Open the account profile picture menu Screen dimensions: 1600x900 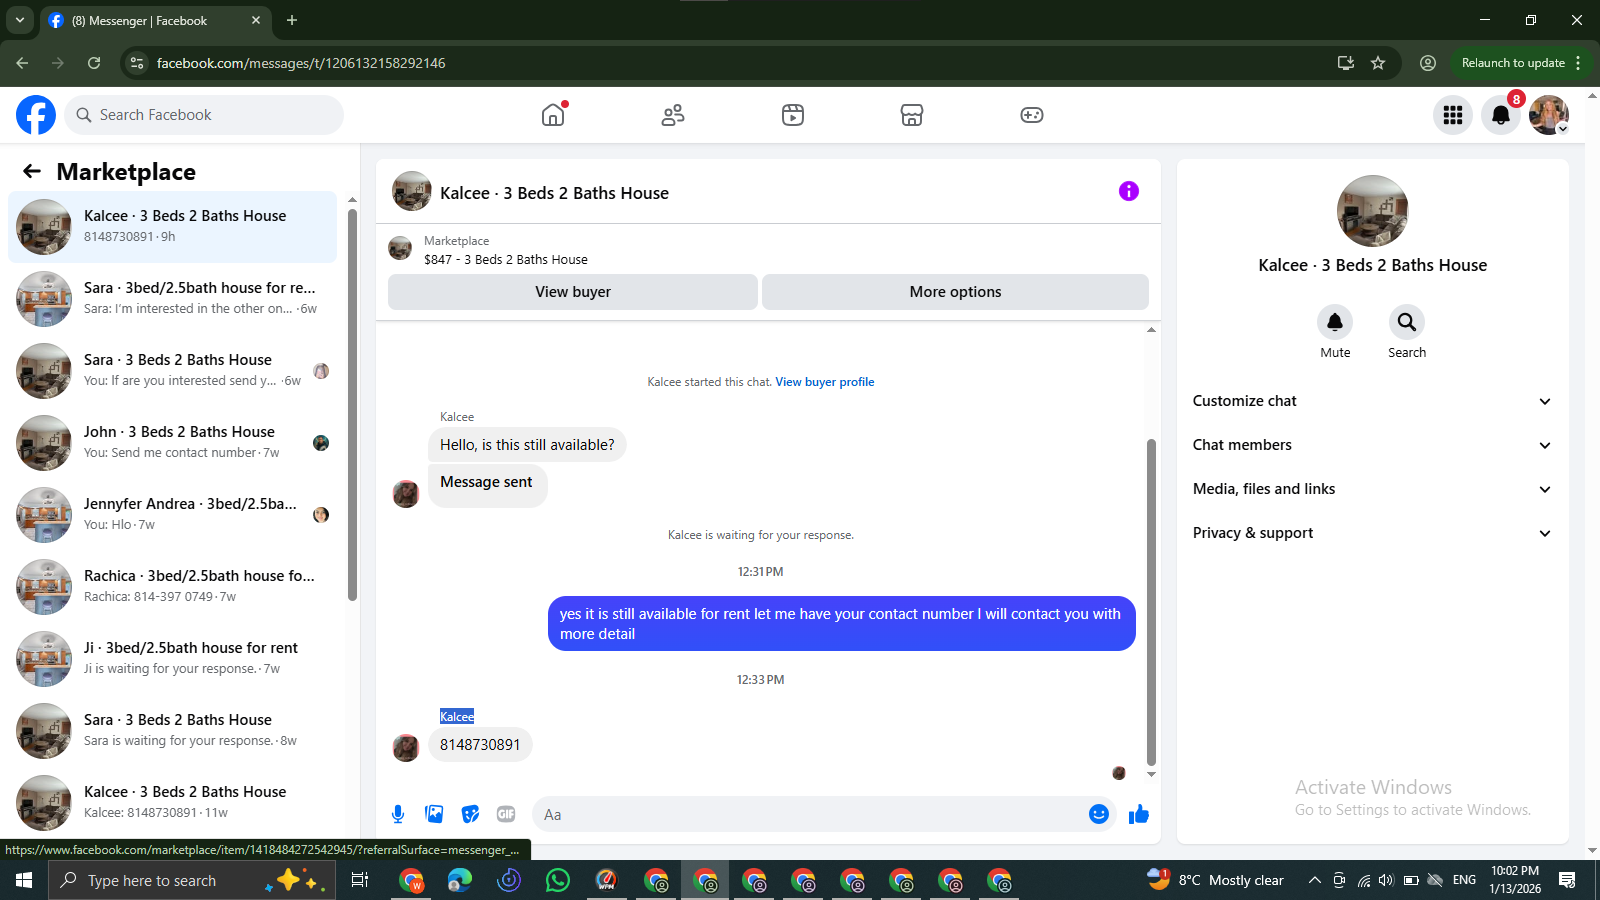coord(1549,115)
